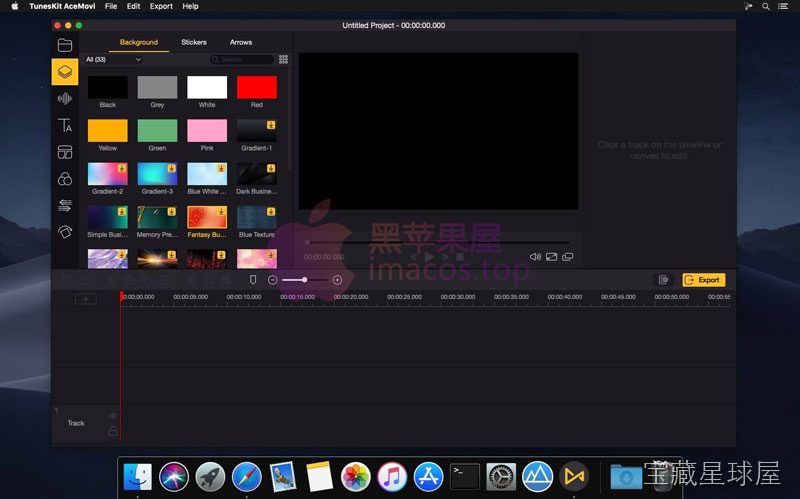The width and height of the screenshot is (800, 499).
Task: Open the Templates layout panel in the sidebar
Action: [65, 152]
